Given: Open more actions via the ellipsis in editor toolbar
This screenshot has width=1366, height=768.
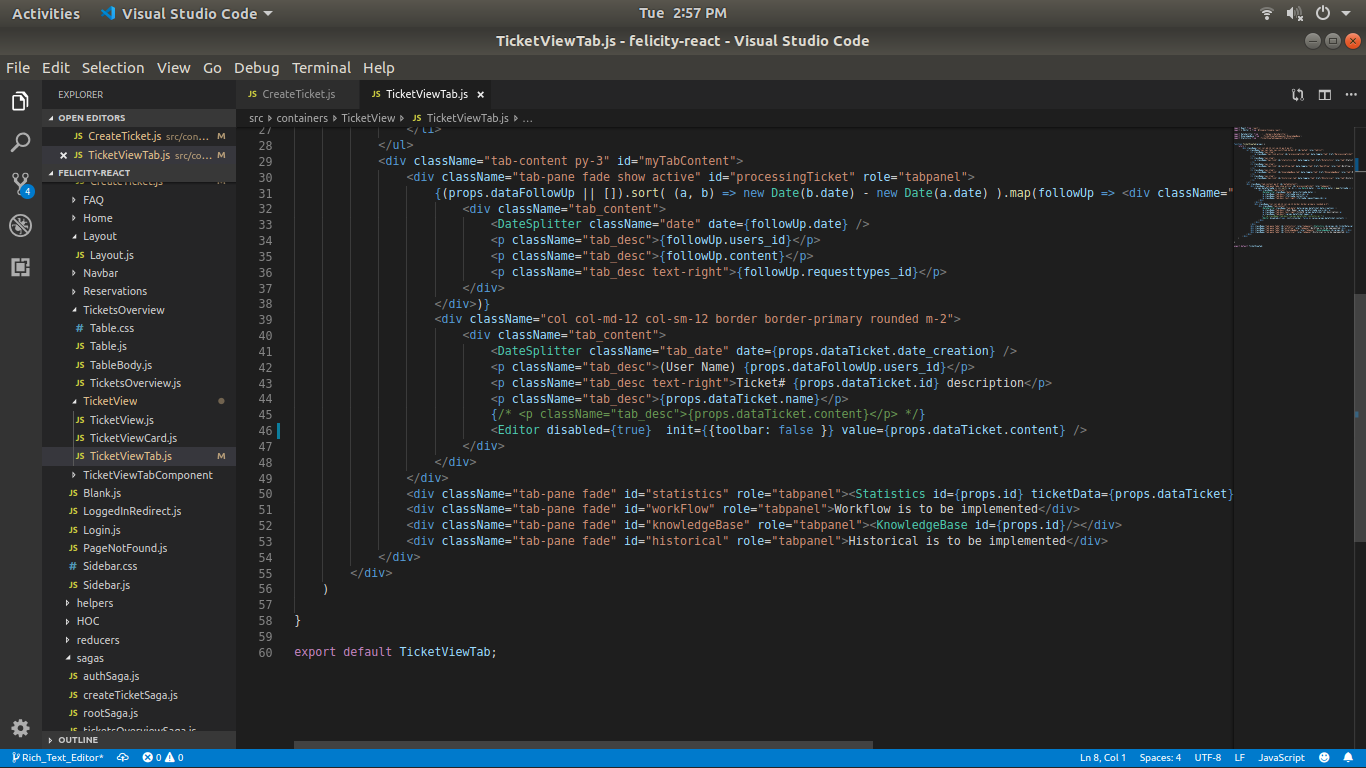Looking at the screenshot, I should pos(1351,95).
